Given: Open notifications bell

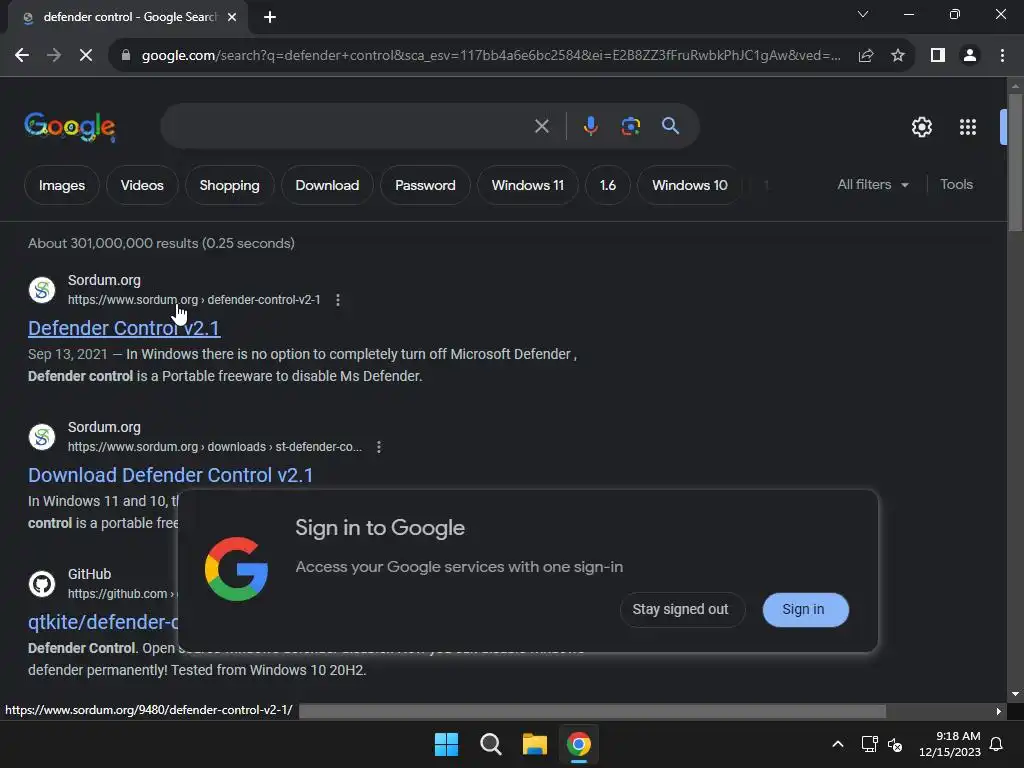Looking at the screenshot, I should (x=996, y=744).
